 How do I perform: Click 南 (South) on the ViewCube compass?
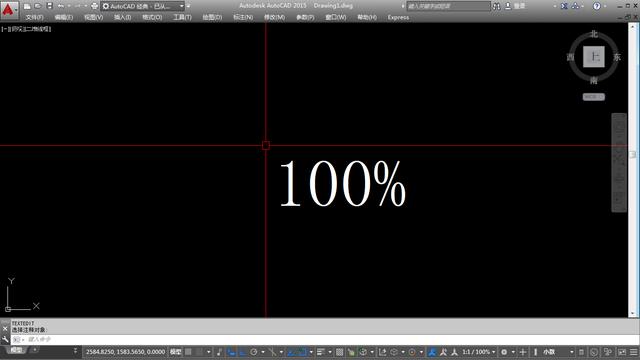594,80
